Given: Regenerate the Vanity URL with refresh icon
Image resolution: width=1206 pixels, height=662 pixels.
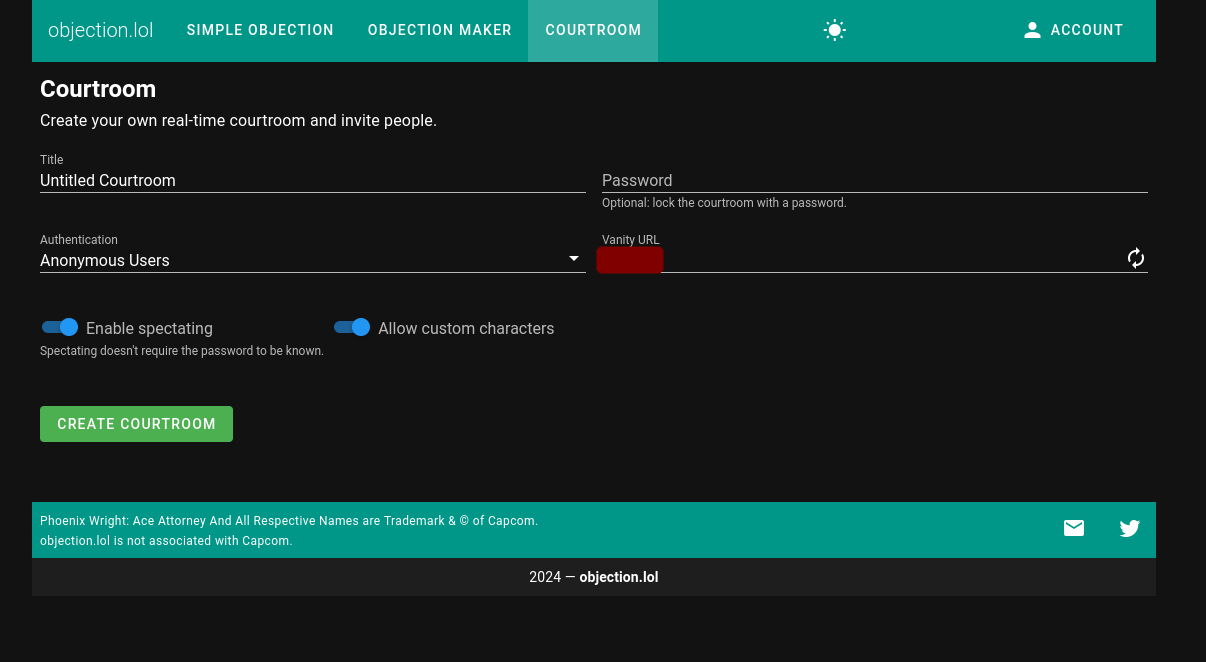Looking at the screenshot, I should coord(1135,259).
